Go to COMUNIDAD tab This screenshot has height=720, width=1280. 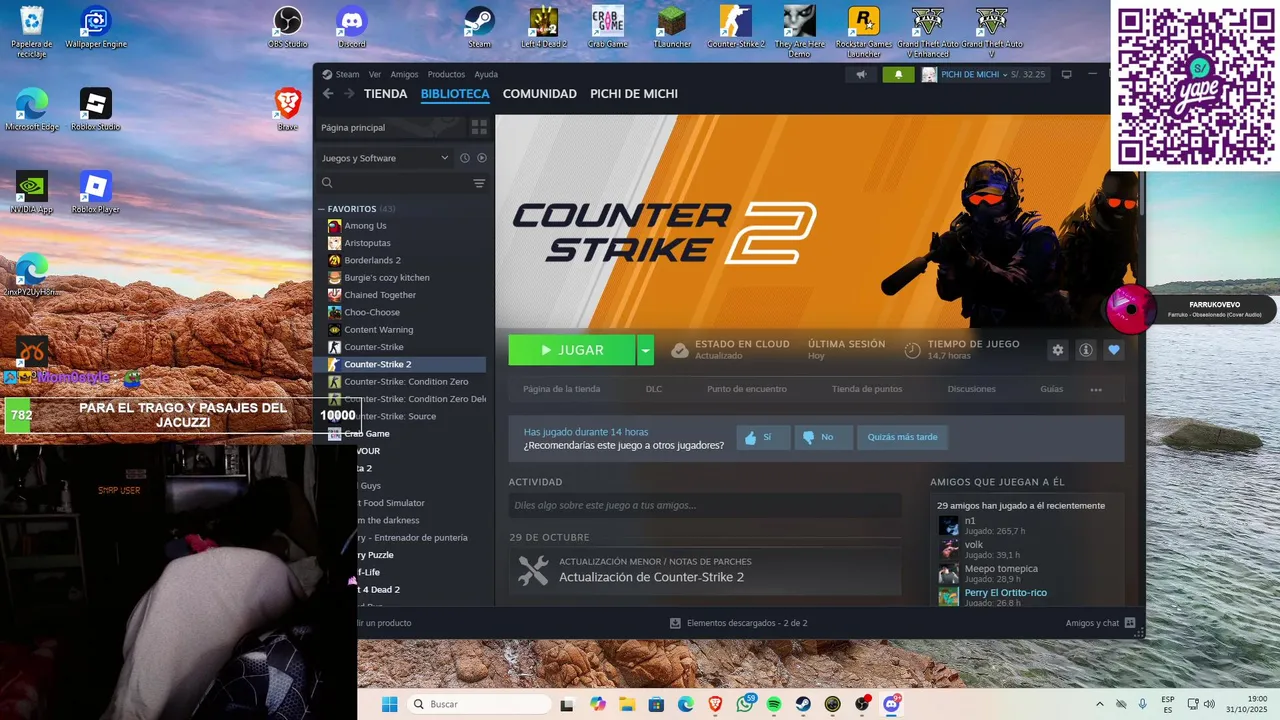tap(540, 94)
